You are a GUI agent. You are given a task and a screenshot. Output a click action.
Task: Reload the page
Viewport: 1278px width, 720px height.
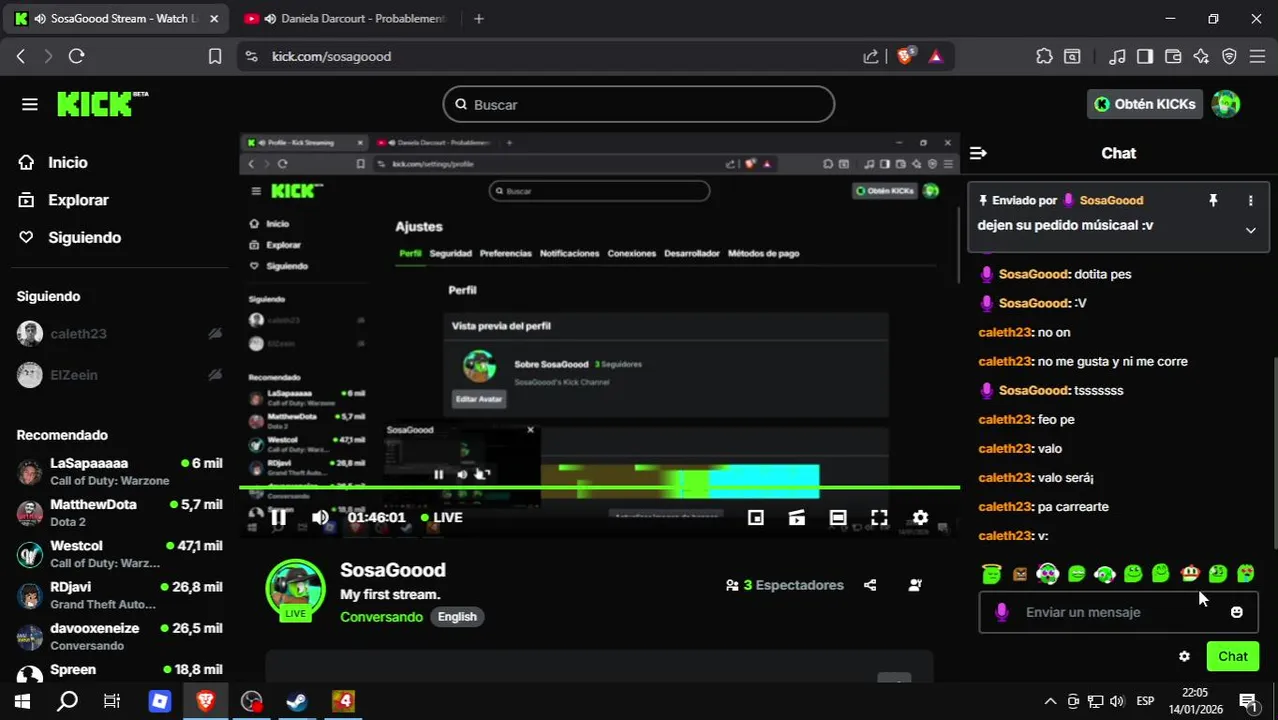[x=76, y=57]
